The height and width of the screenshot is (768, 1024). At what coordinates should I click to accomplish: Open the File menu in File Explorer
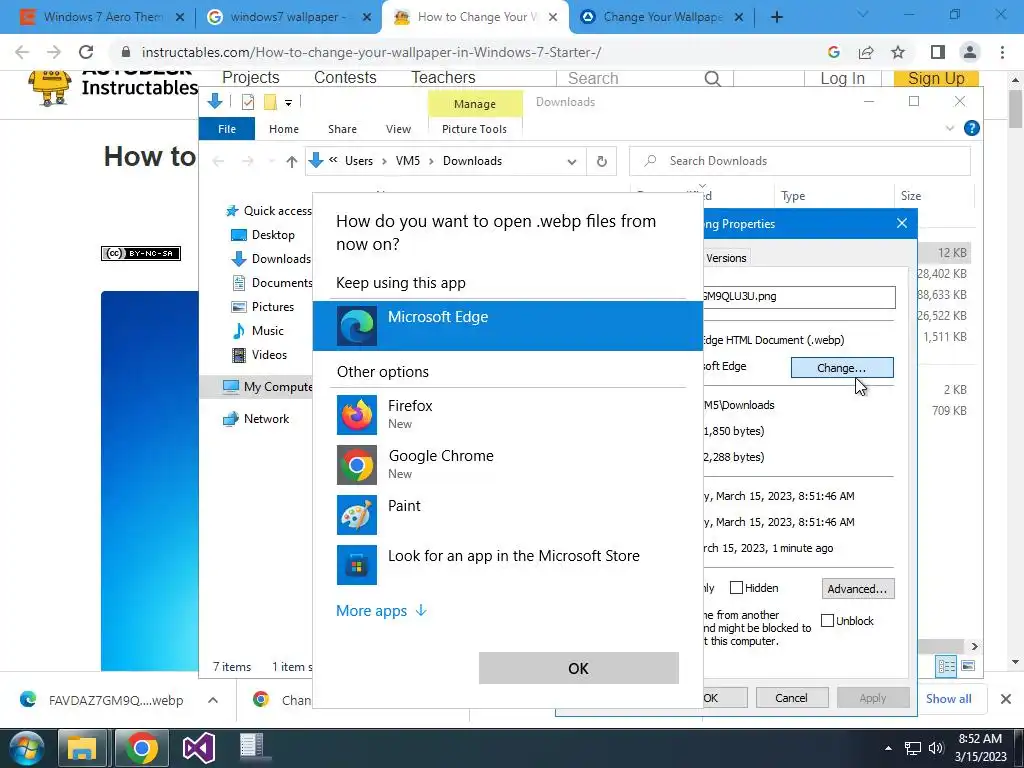pyautogui.click(x=227, y=129)
